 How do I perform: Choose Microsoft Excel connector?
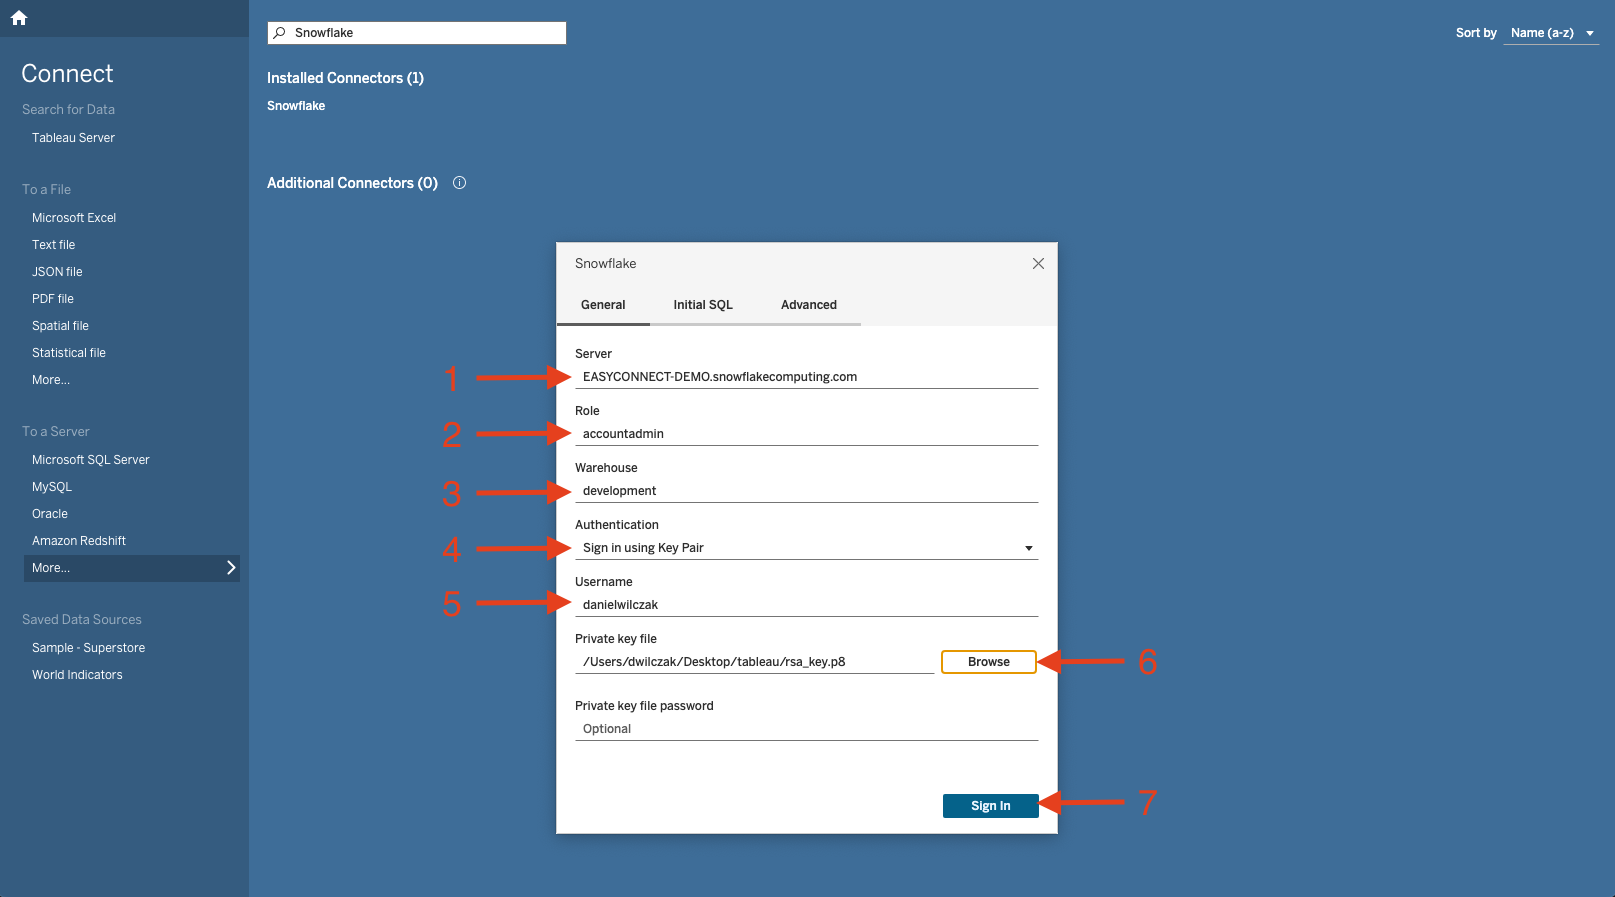click(74, 218)
